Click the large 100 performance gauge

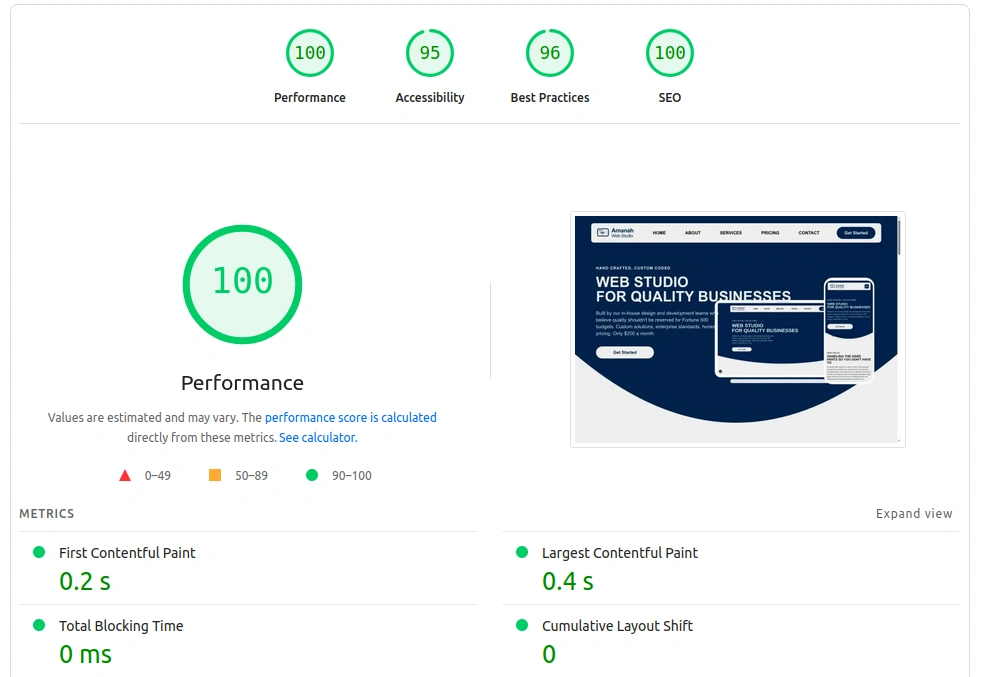[242, 284]
